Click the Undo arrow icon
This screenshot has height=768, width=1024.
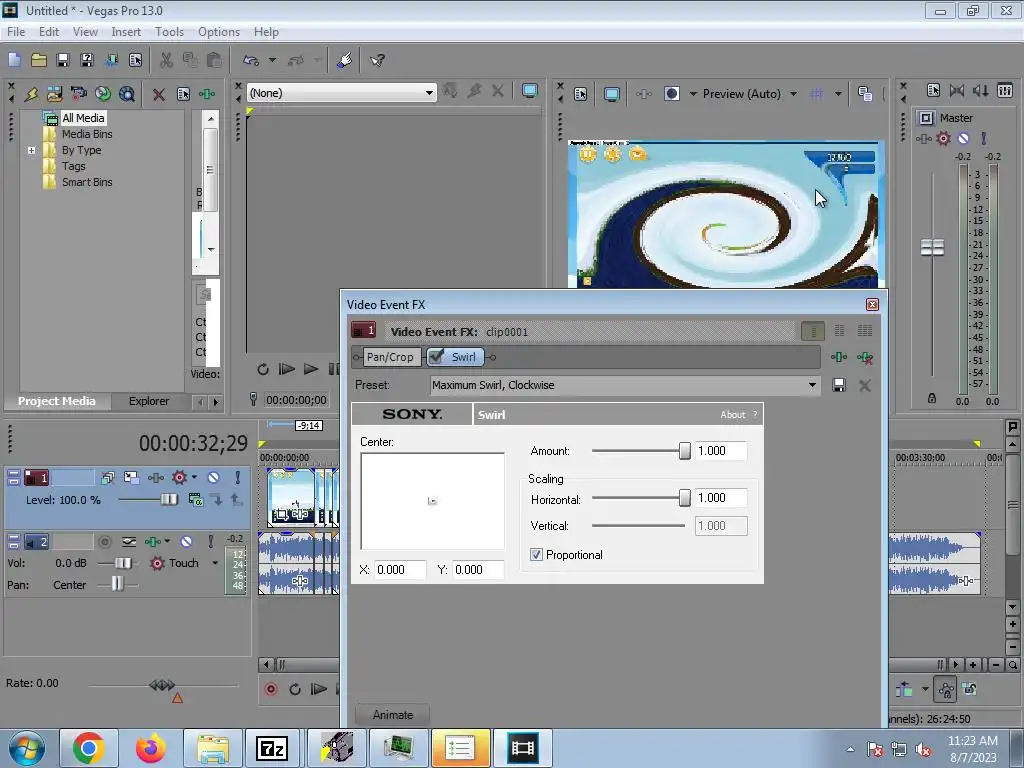click(x=251, y=60)
